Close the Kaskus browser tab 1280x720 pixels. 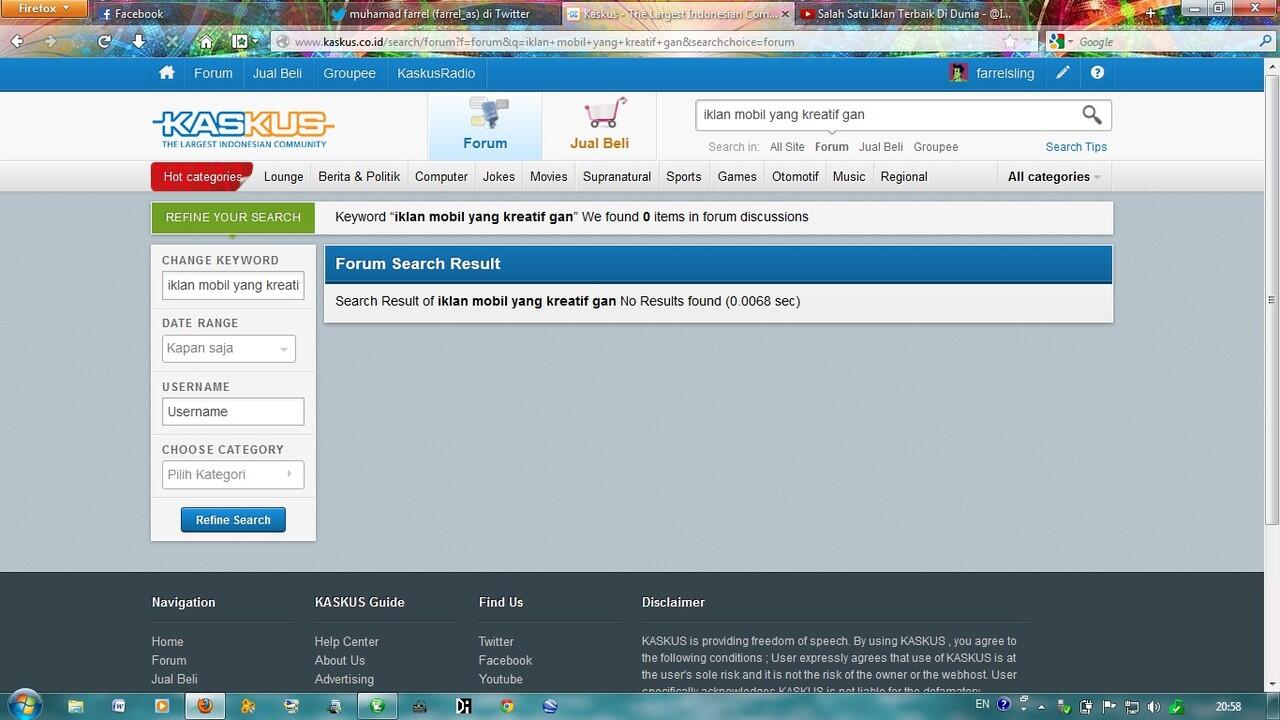coord(784,14)
